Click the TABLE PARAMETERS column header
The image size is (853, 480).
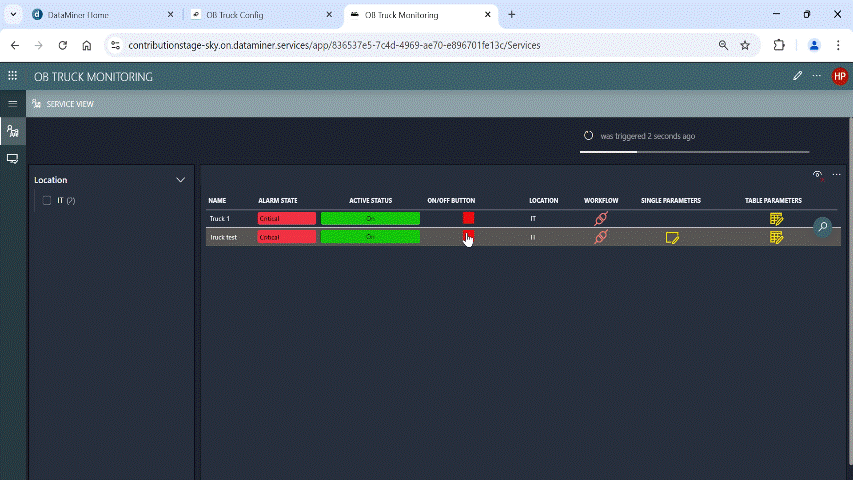pos(773,200)
